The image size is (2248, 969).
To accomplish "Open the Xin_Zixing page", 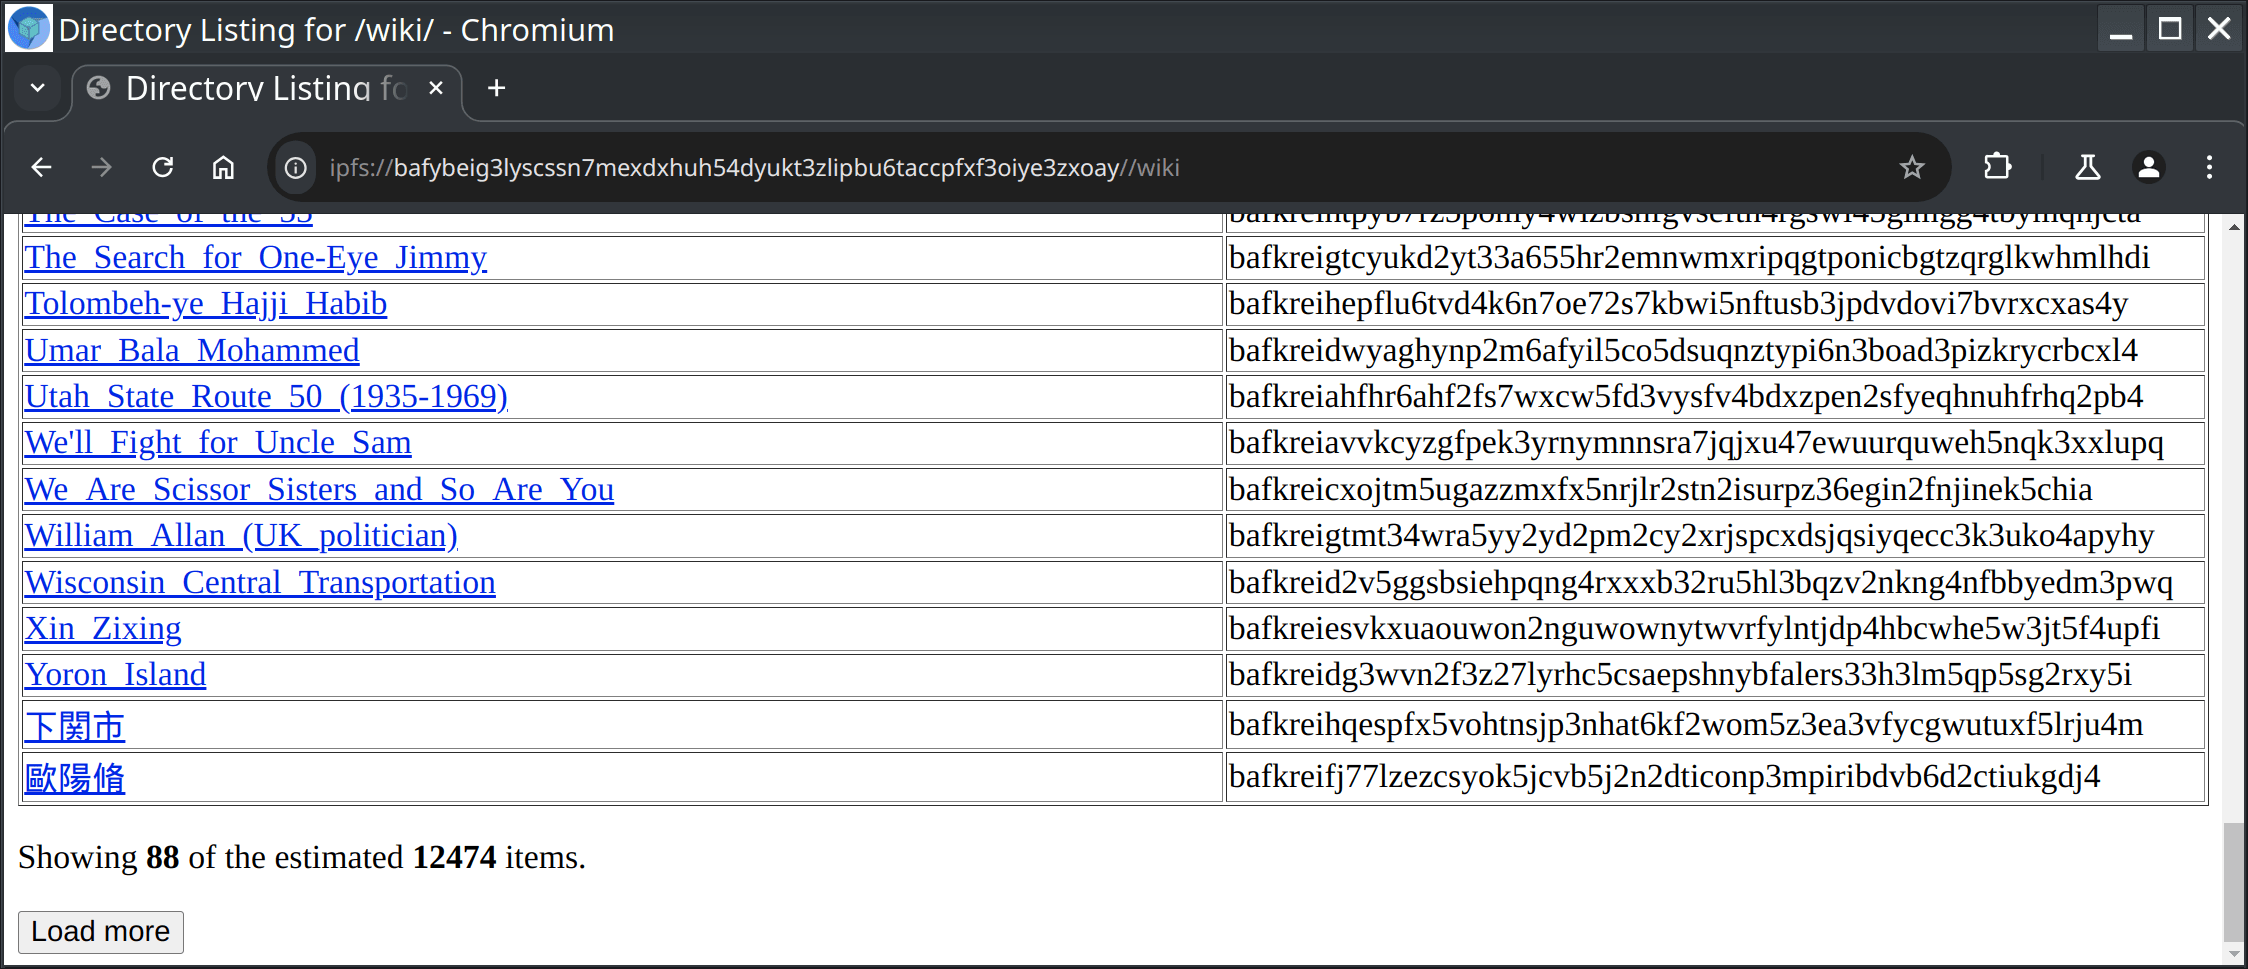I will pos(103,628).
